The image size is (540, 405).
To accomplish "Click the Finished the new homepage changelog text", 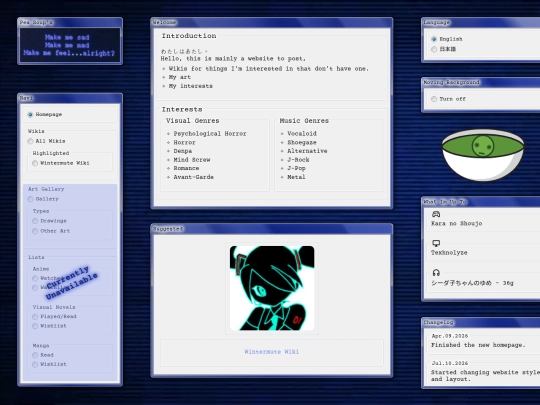I will [x=478, y=345].
